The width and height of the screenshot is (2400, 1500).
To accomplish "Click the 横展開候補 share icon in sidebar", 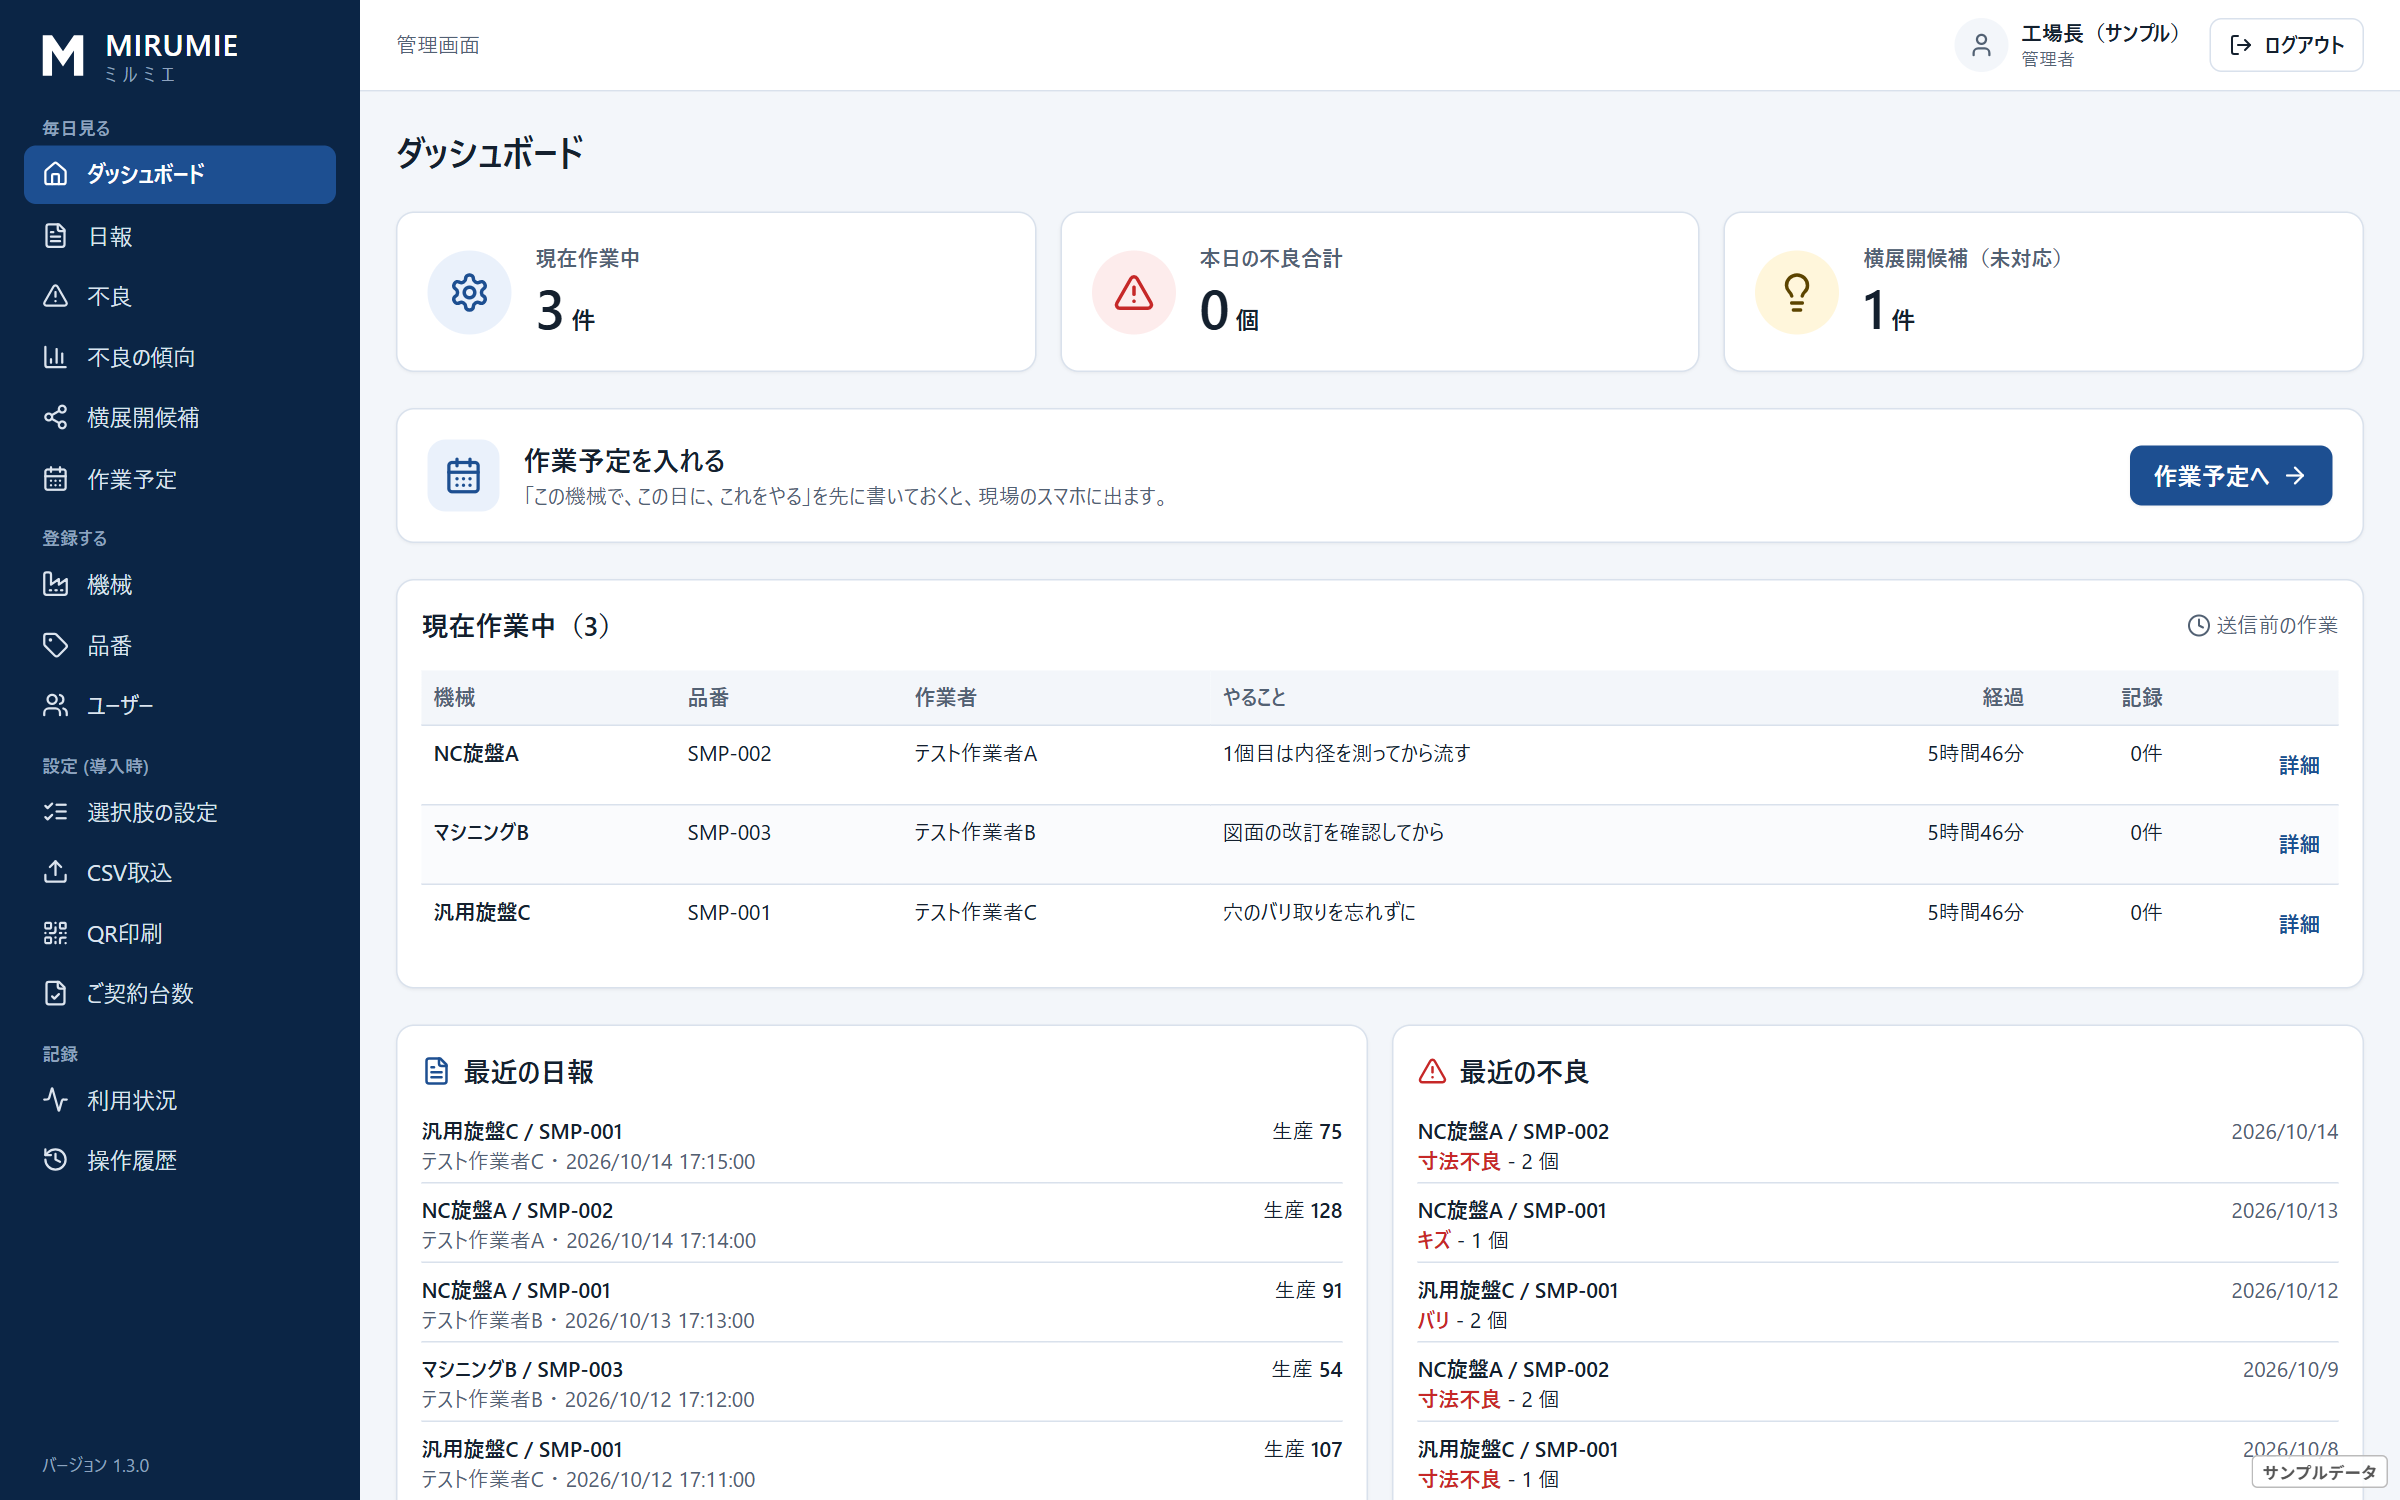I will click(x=55, y=417).
